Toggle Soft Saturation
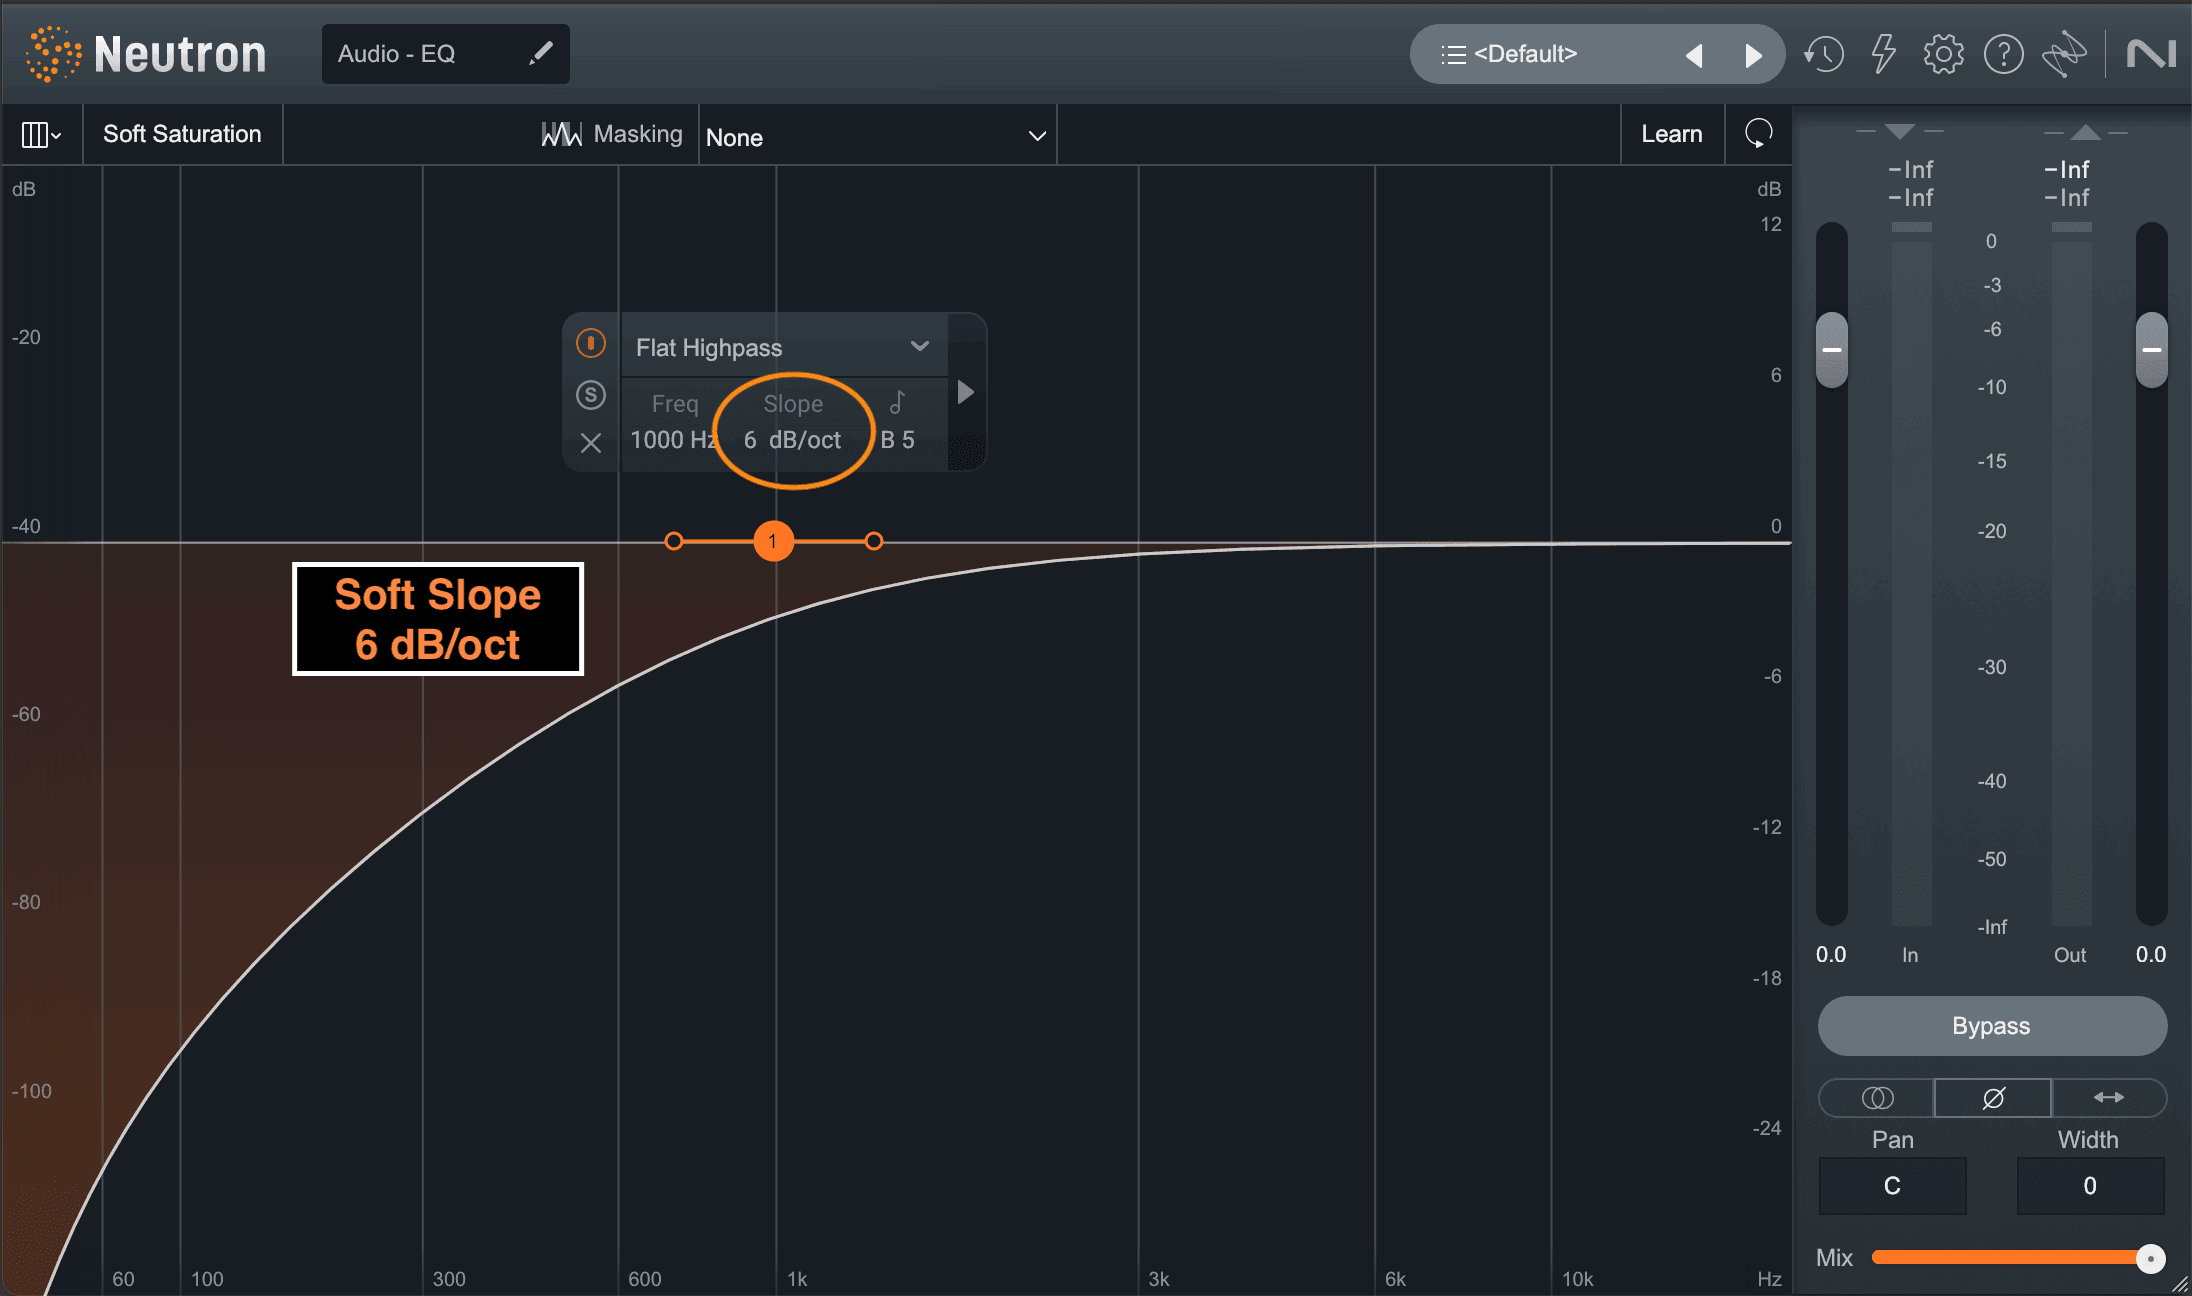The height and width of the screenshot is (1296, 2192). tap(182, 134)
